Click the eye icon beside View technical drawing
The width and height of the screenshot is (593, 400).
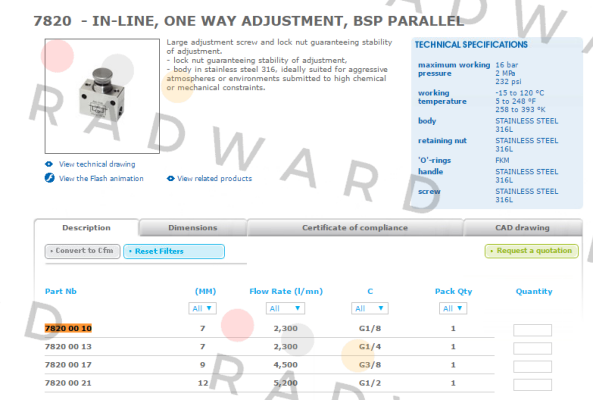point(49,164)
